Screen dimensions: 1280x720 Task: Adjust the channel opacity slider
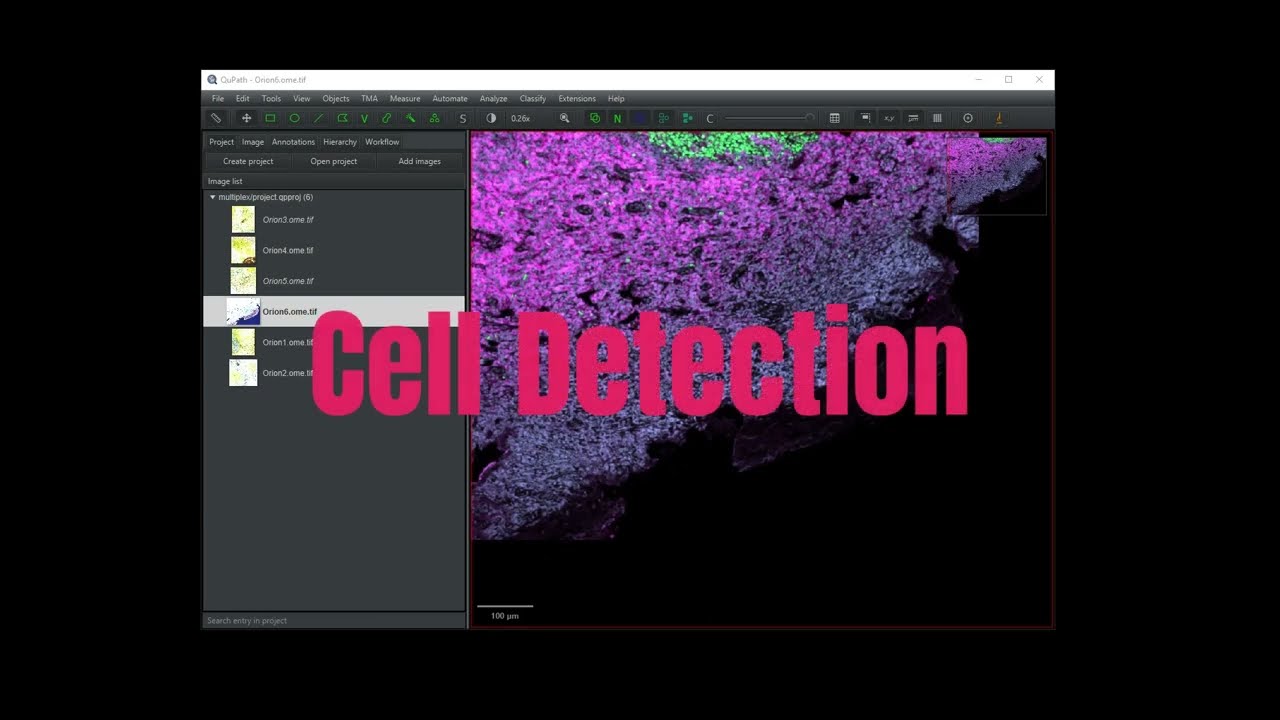(772, 117)
